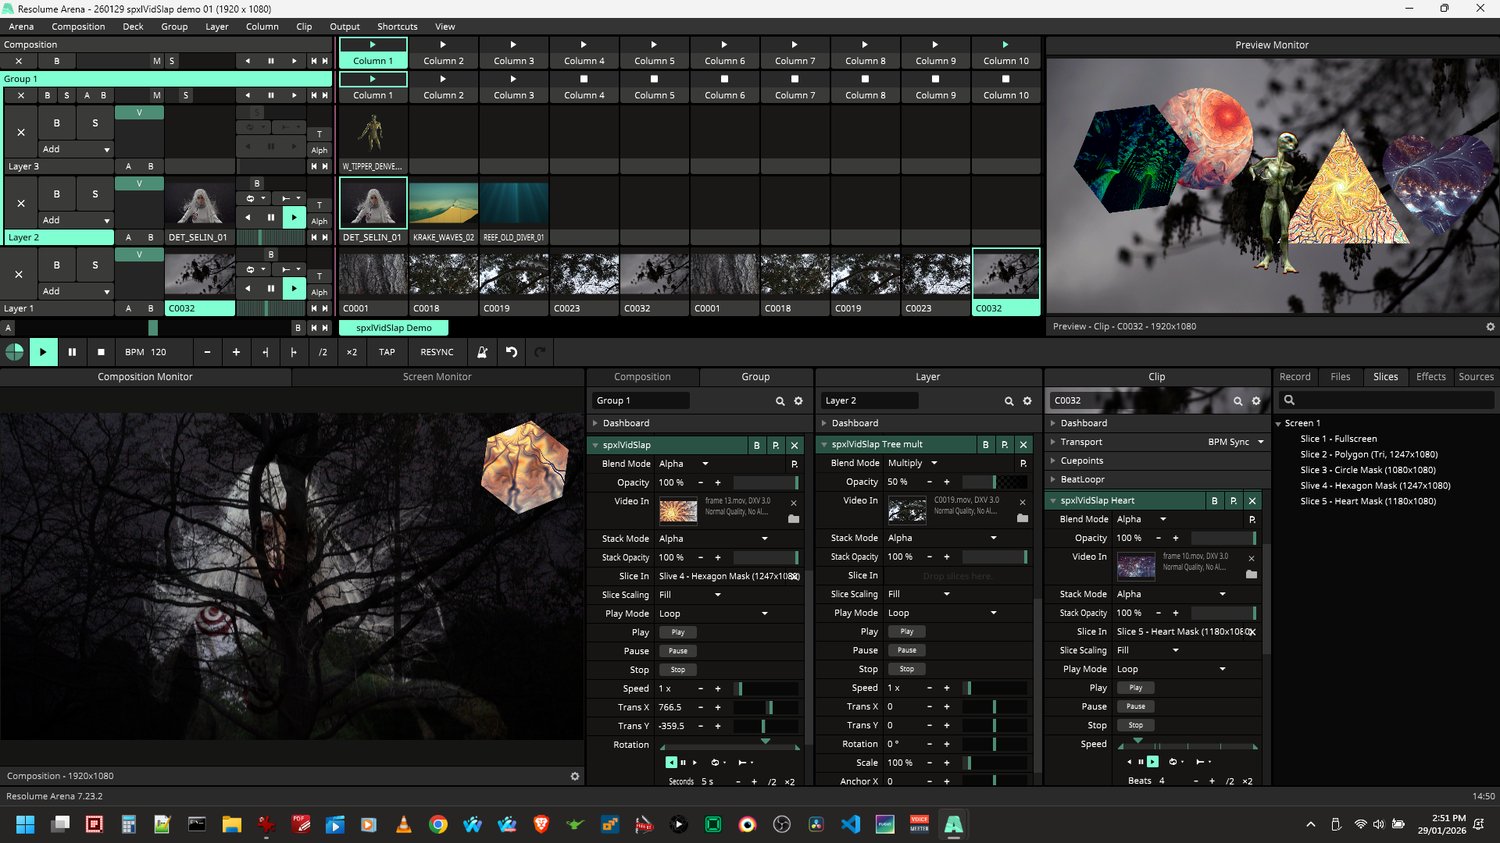Open the Output menu
Image resolution: width=1500 pixels, height=843 pixels.
344,27
